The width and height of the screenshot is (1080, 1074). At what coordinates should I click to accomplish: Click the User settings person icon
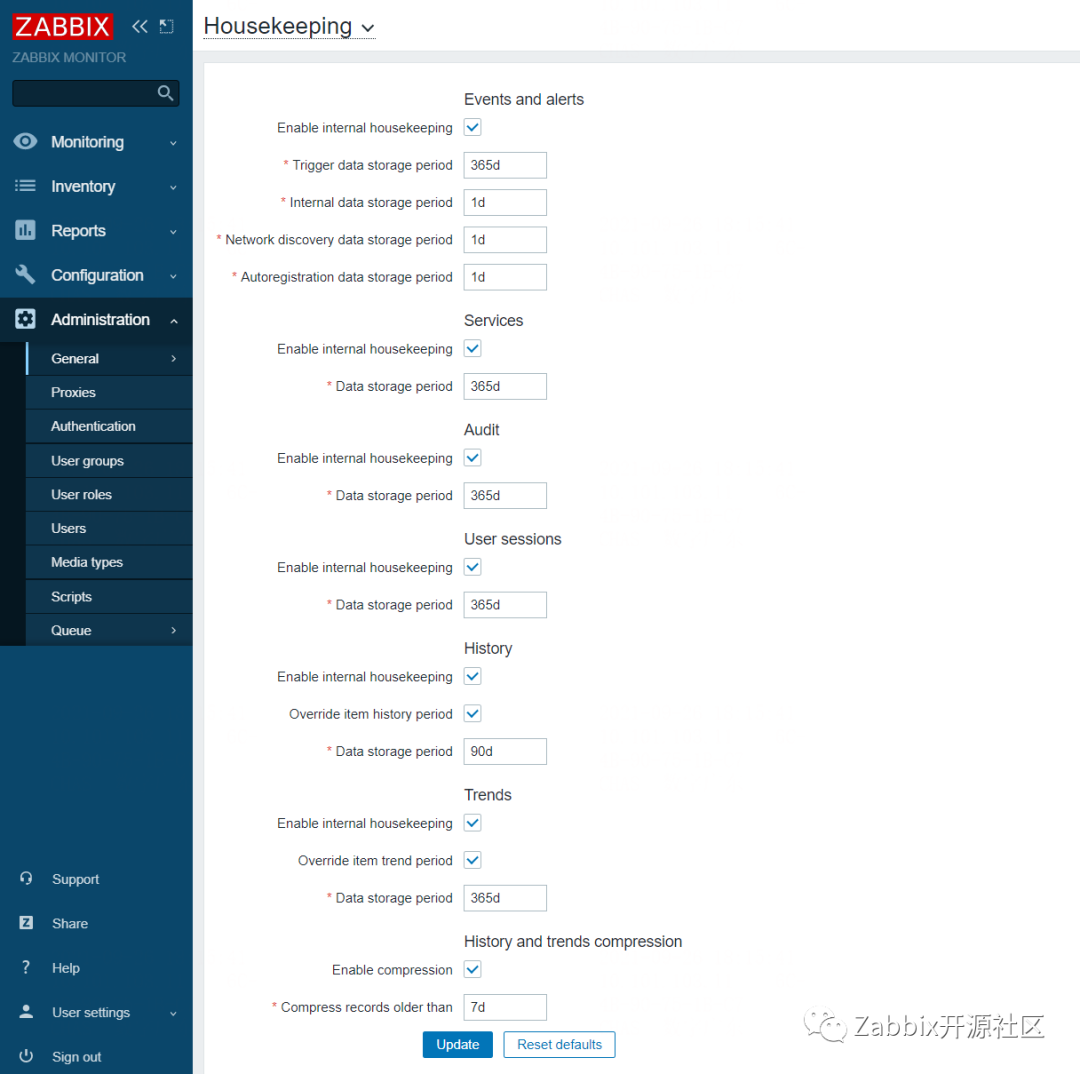pos(26,1011)
